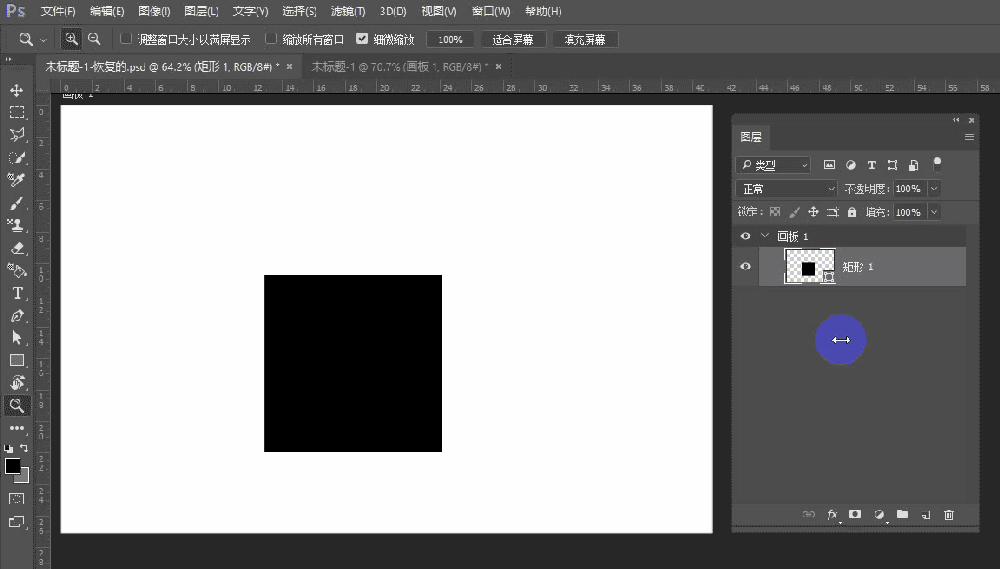Select the Pen tool
Screen dimensions: 1000x569
pyautogui.click(x=17, y=316)
